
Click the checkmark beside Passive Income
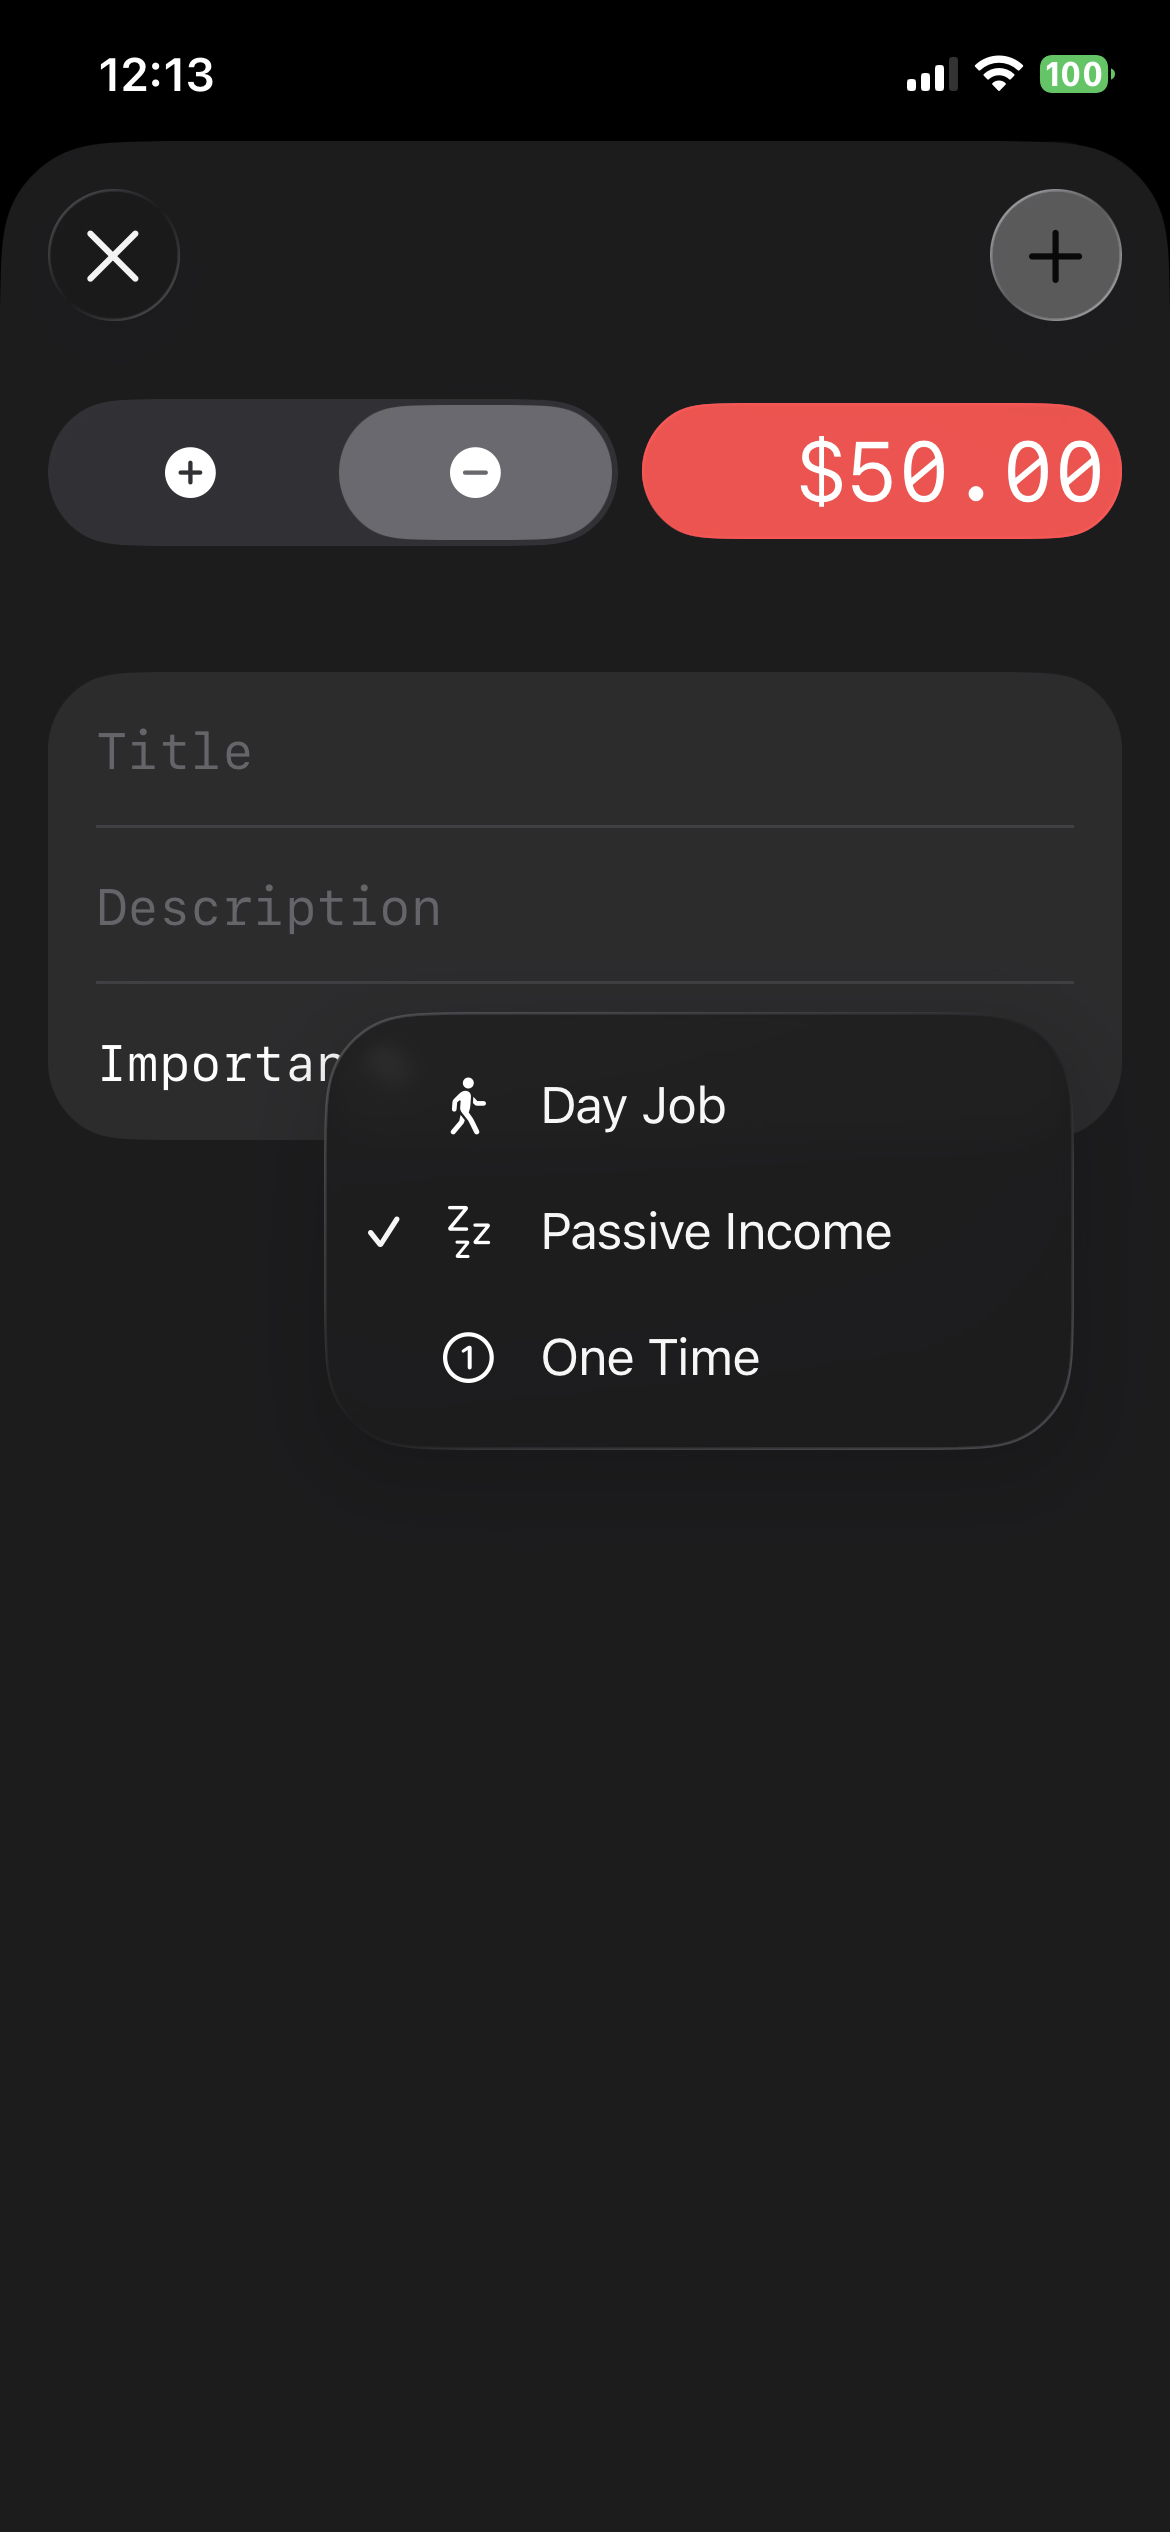coord(384,1231)
